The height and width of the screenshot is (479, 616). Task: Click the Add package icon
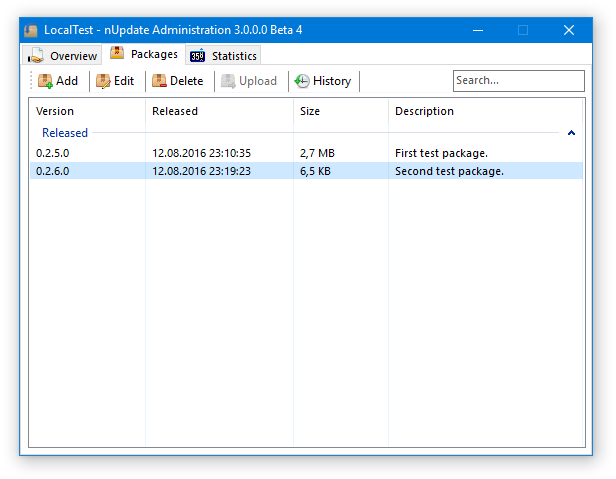pos(45,81)
